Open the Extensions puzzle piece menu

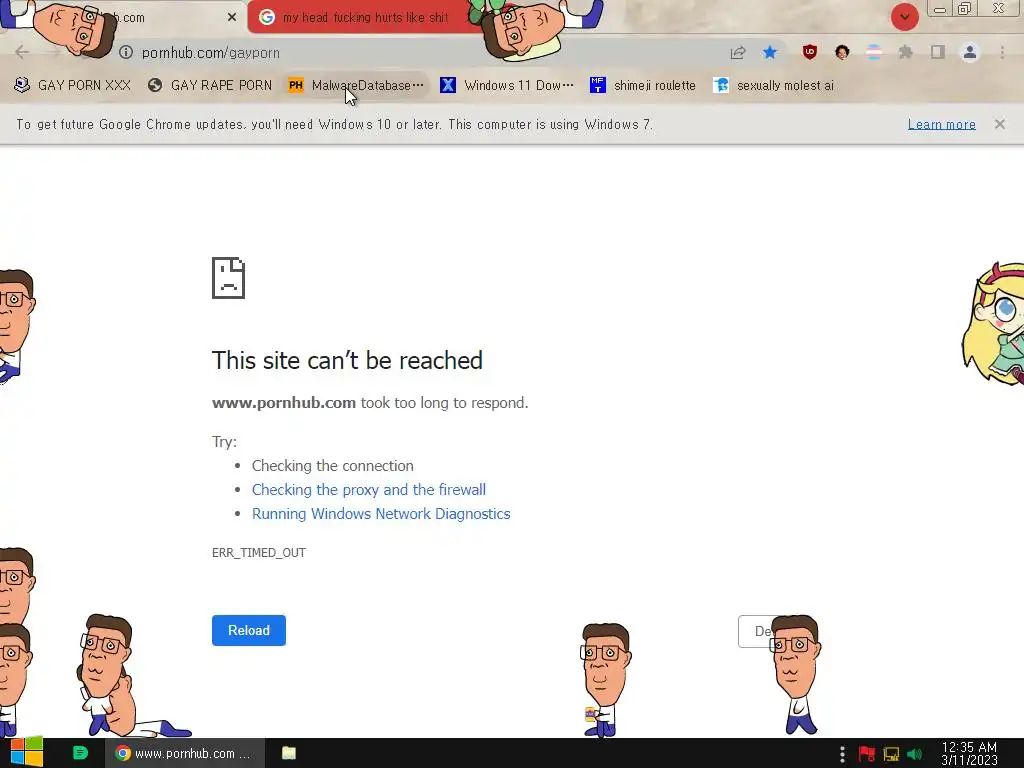click(906, 52)
